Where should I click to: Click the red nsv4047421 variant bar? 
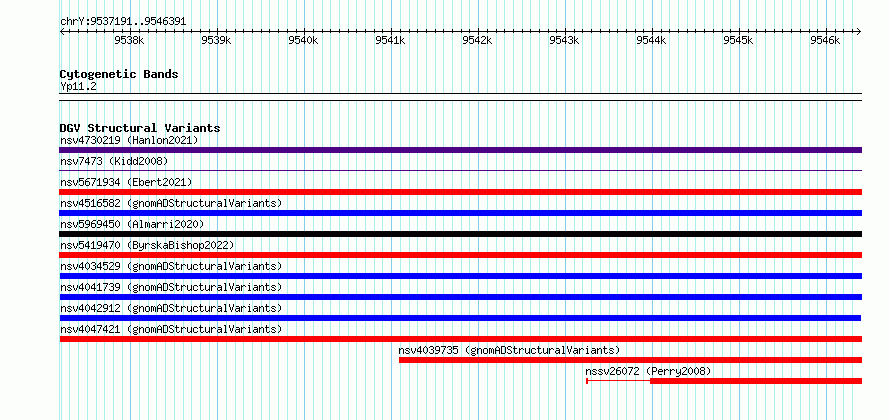click(x=460, y=339)
